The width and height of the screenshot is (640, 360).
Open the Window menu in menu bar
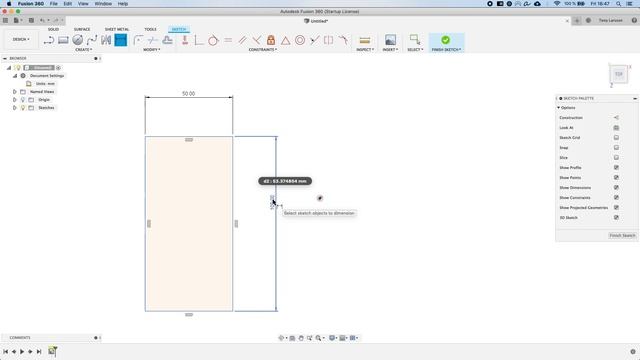(103, 4)
